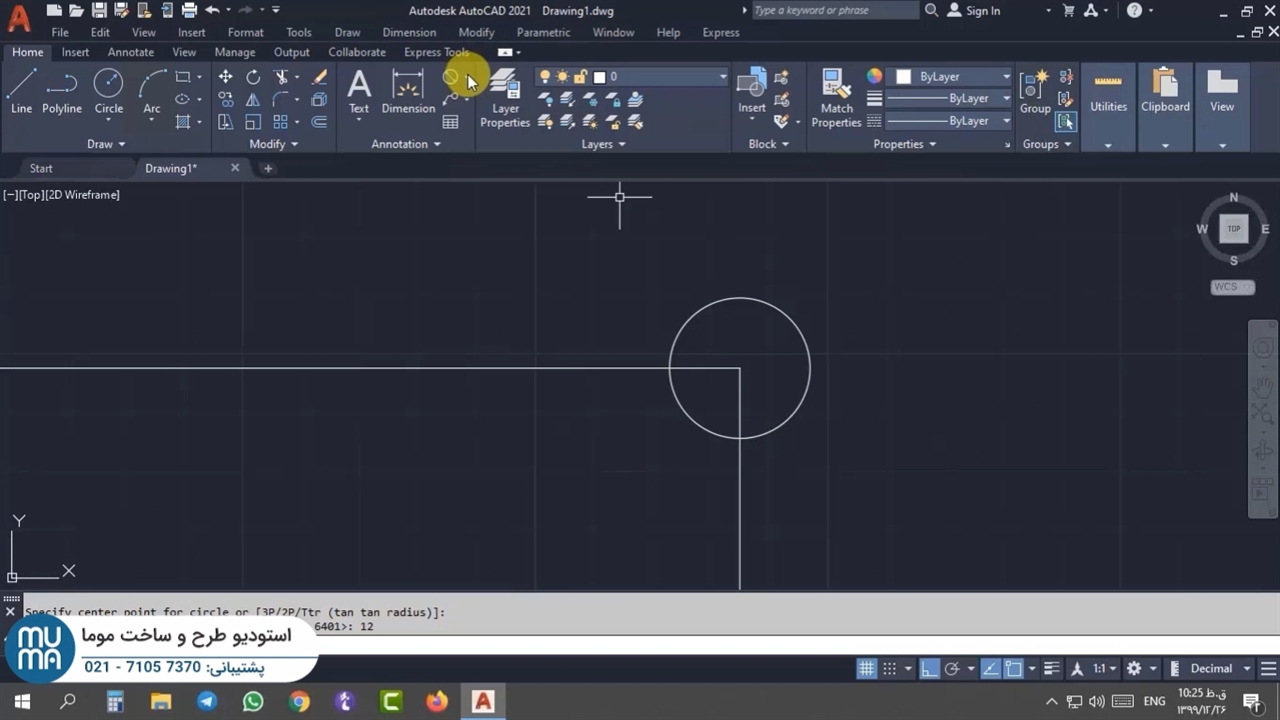This screenshot has width=1280, height=720.
Task: Click the Mirror tool icon
Action: coord(253,100)
